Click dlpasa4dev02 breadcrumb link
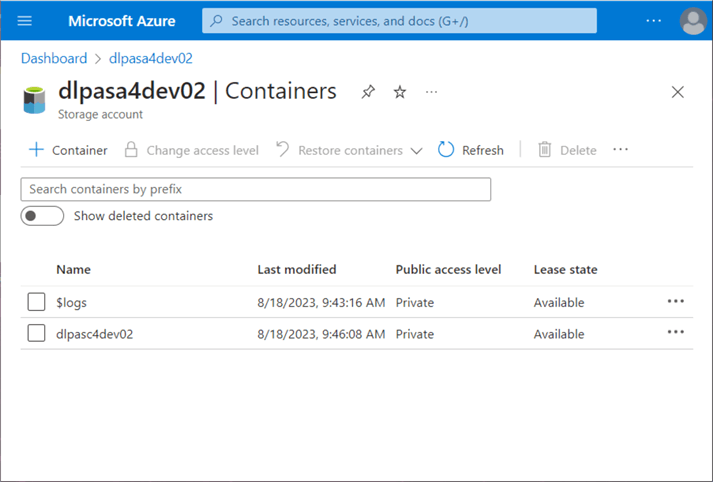 (151, 58)
